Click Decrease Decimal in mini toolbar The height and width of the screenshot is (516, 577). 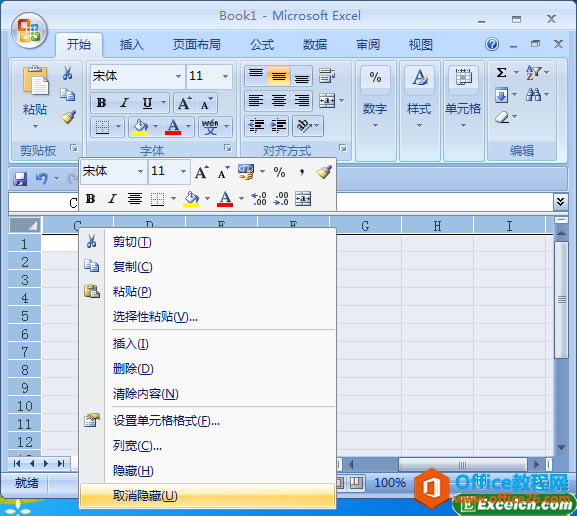coord(281,199)
